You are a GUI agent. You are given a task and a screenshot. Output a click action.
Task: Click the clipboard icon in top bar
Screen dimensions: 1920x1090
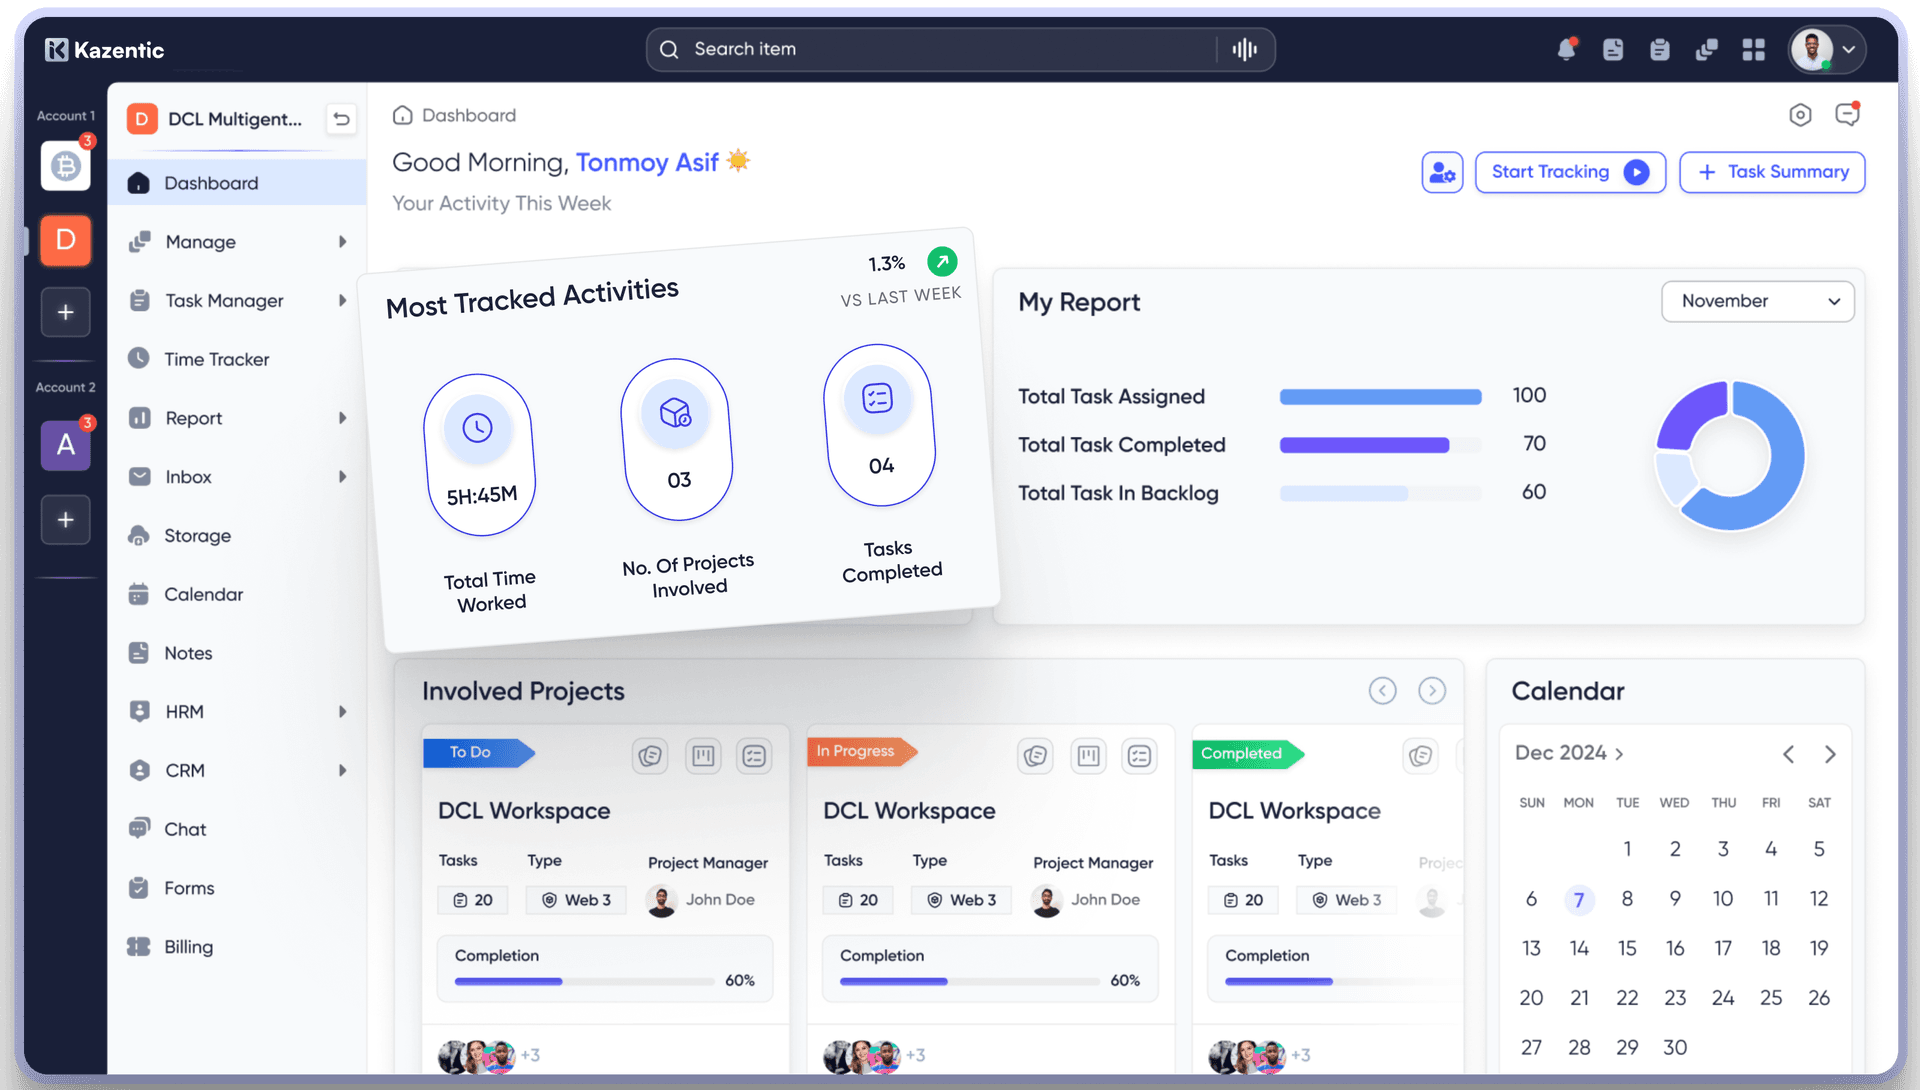(1660, 50)
